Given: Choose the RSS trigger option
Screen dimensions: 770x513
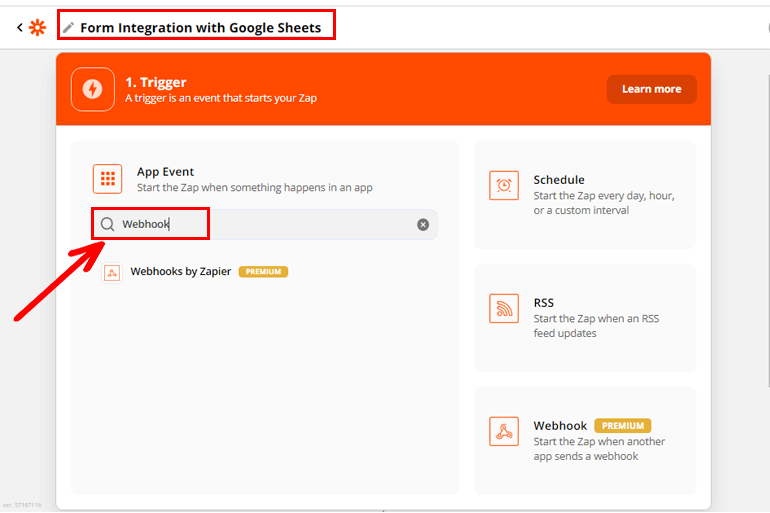Looking at the screenshot, I should coord(584,318).
